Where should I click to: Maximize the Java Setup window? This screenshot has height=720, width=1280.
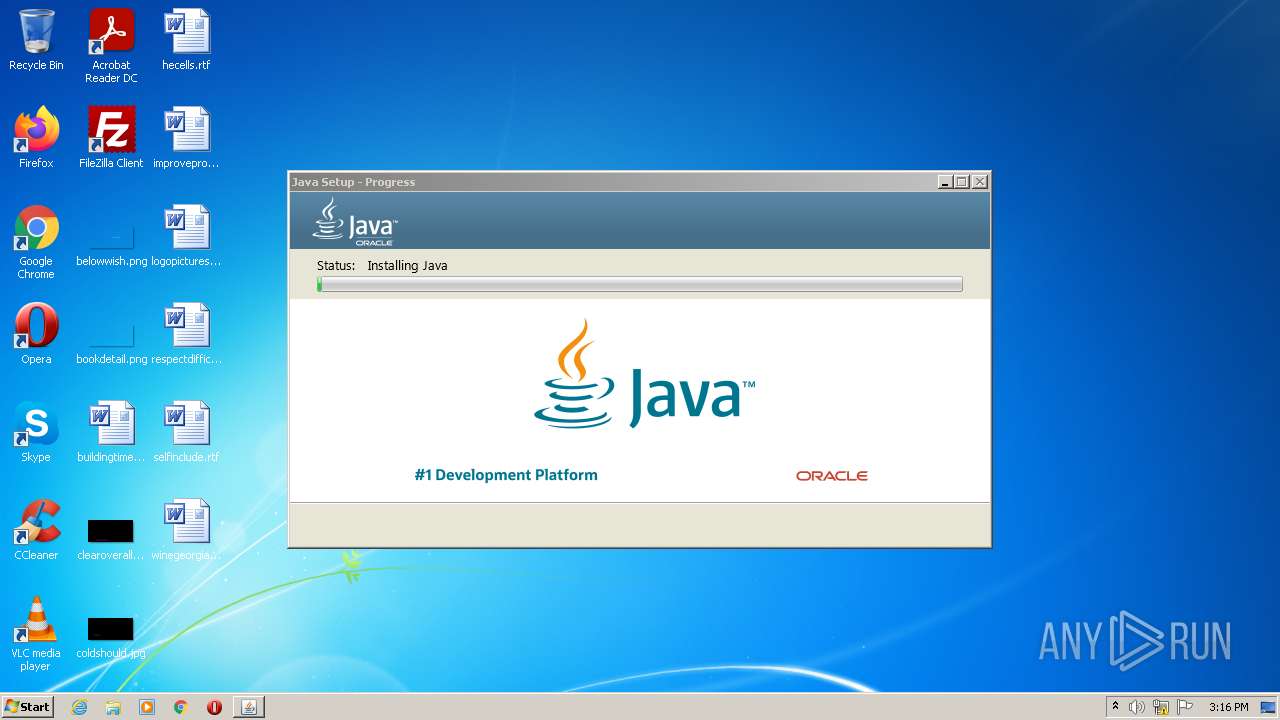[x=962, y=182]
